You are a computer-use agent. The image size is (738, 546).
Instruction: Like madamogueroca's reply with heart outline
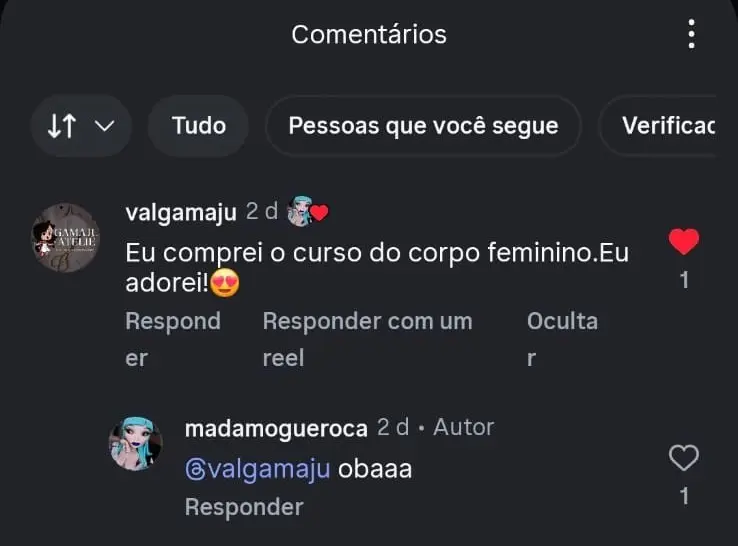click(x=684, y=458)
